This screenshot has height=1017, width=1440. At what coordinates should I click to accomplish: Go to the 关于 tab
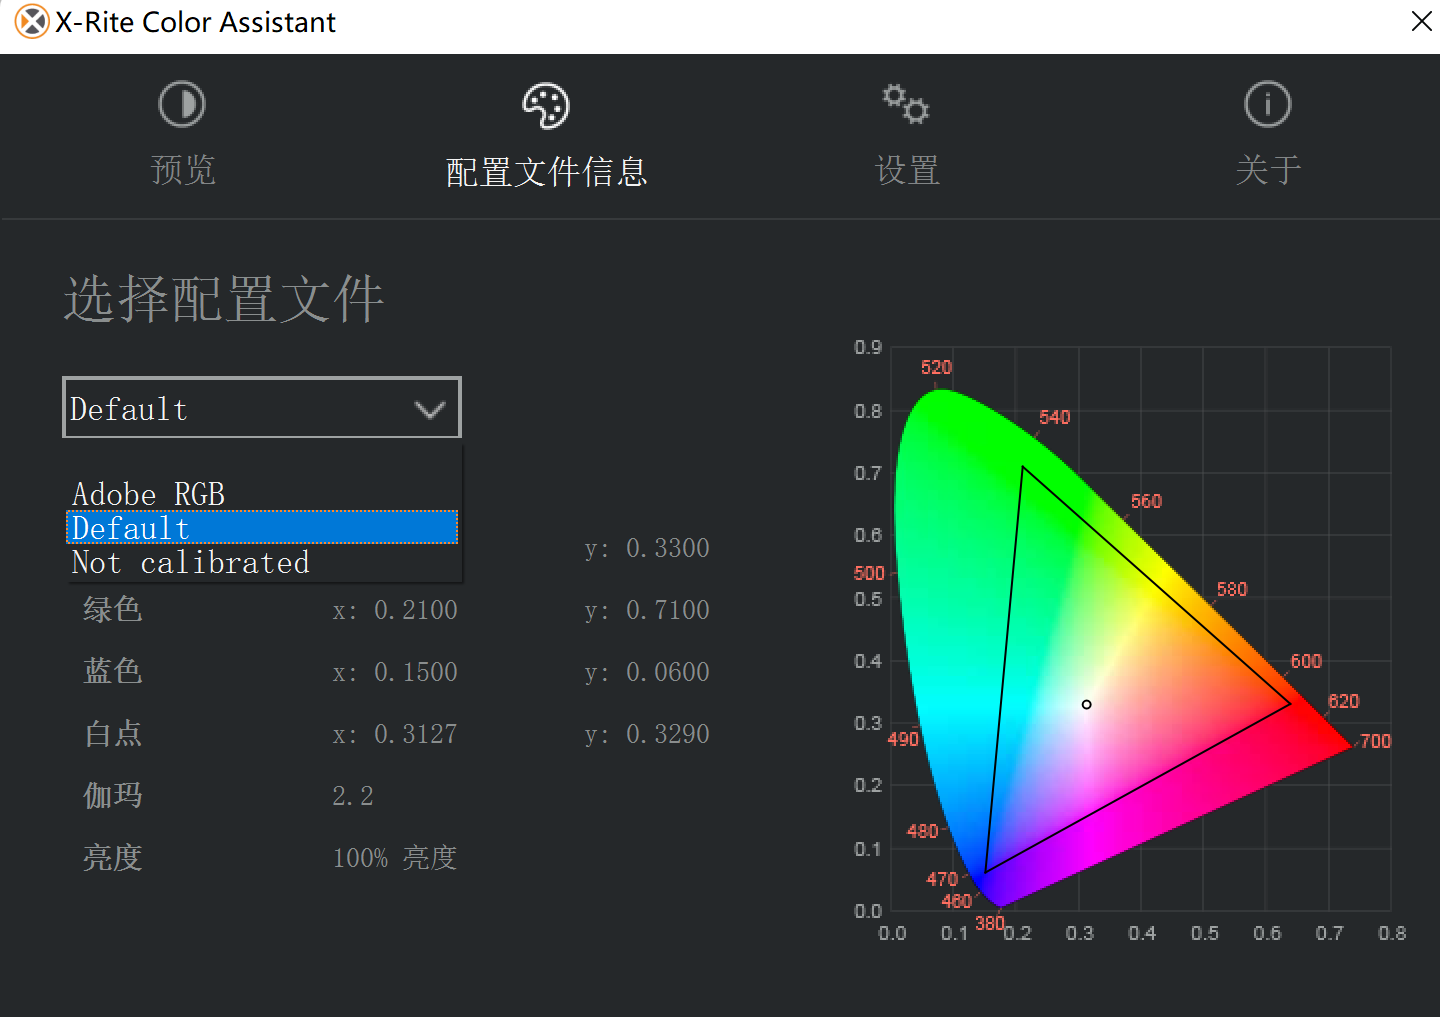(x=1268, y=170)
